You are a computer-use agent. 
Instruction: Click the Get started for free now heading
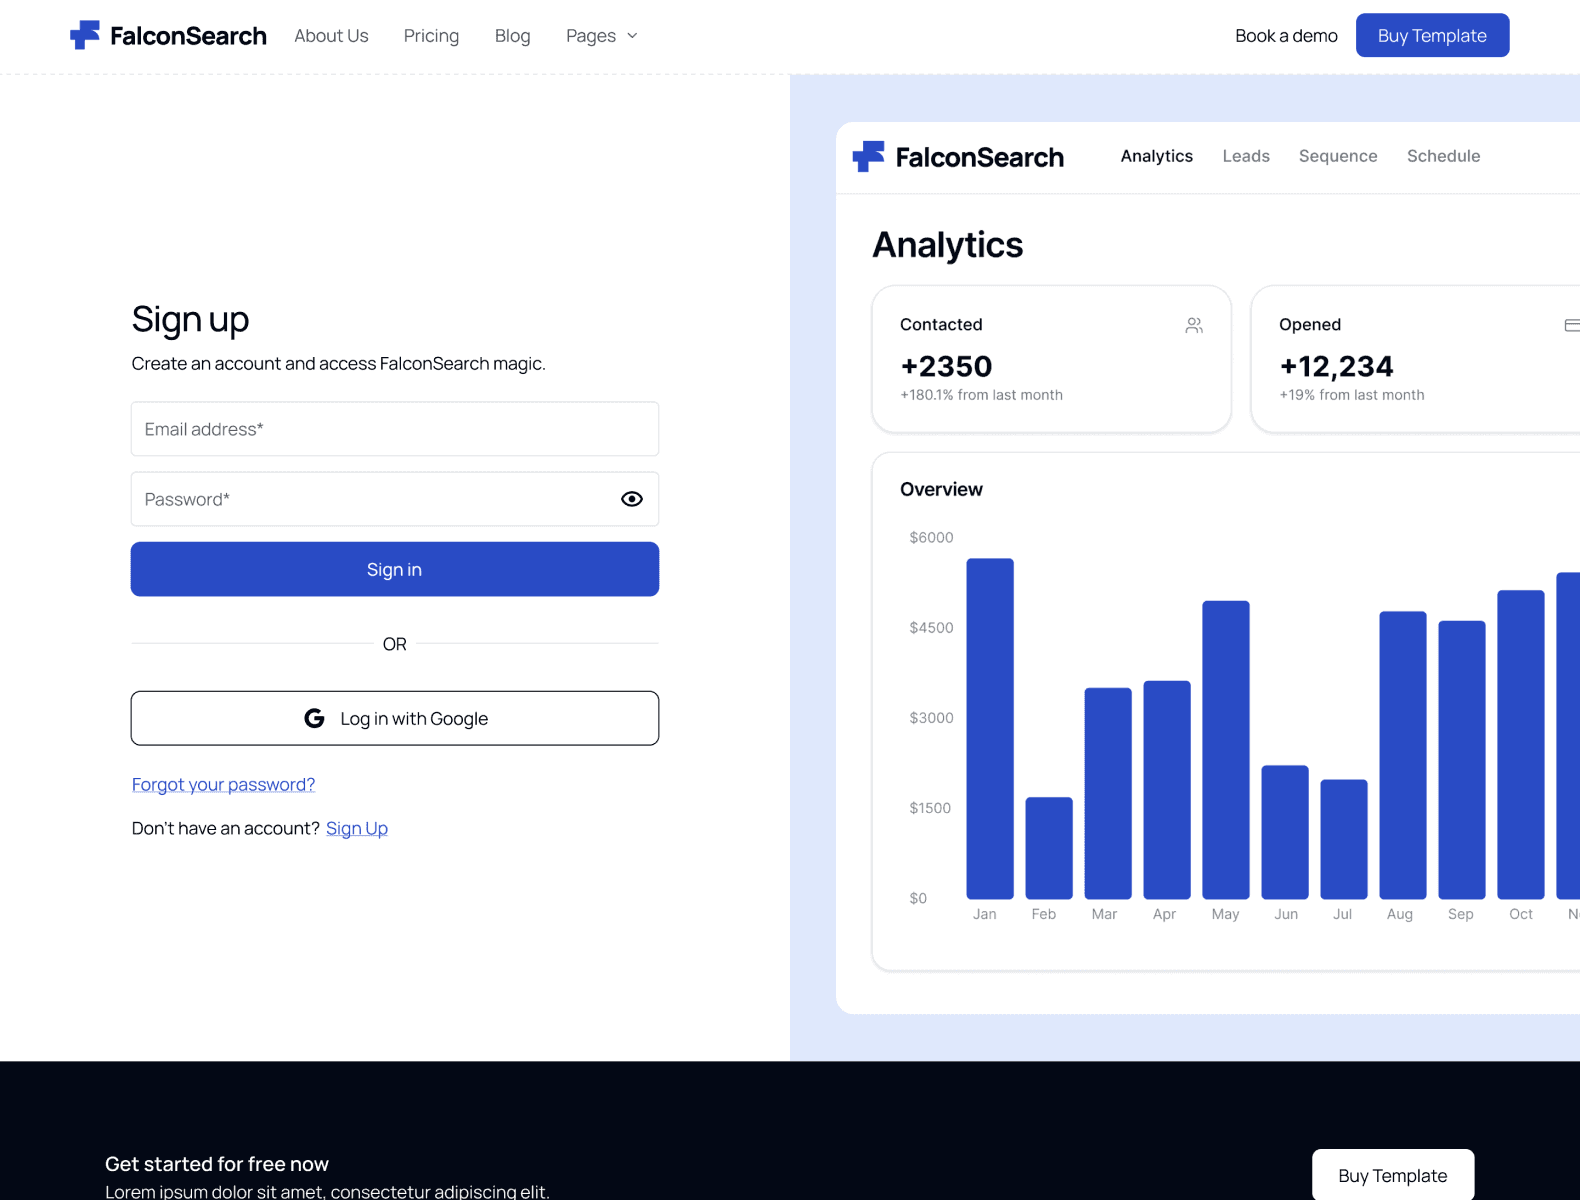(x=217, y=1164)
